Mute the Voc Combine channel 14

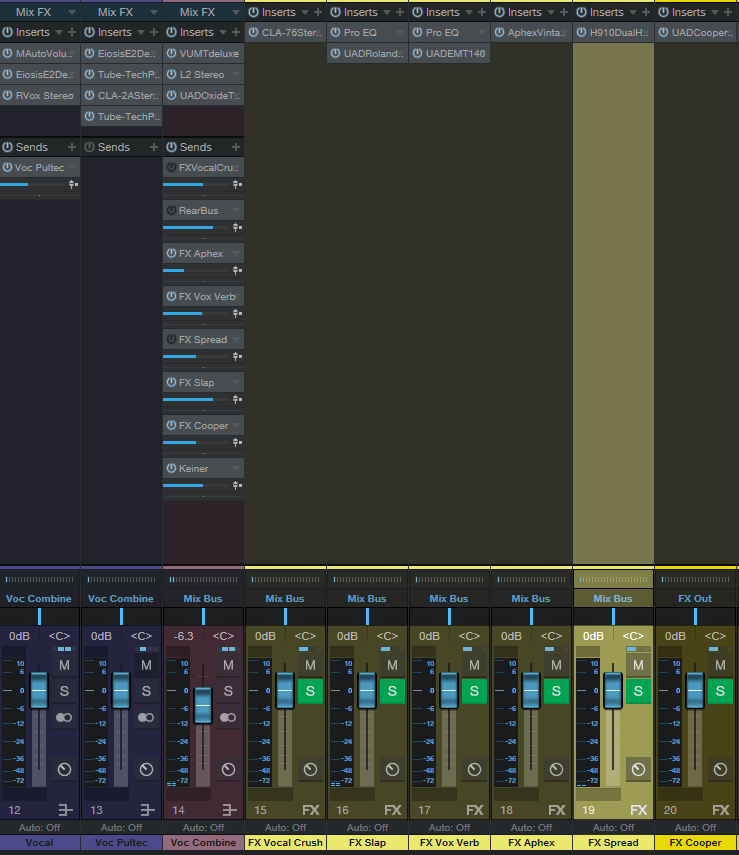tap(228, 665)
